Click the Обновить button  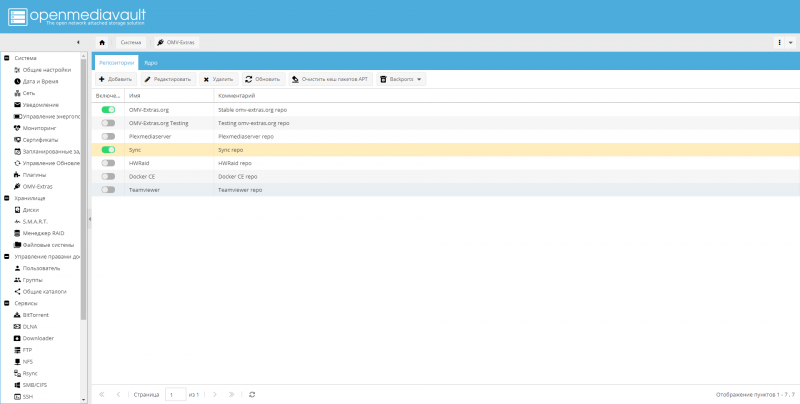coord(263,79)
